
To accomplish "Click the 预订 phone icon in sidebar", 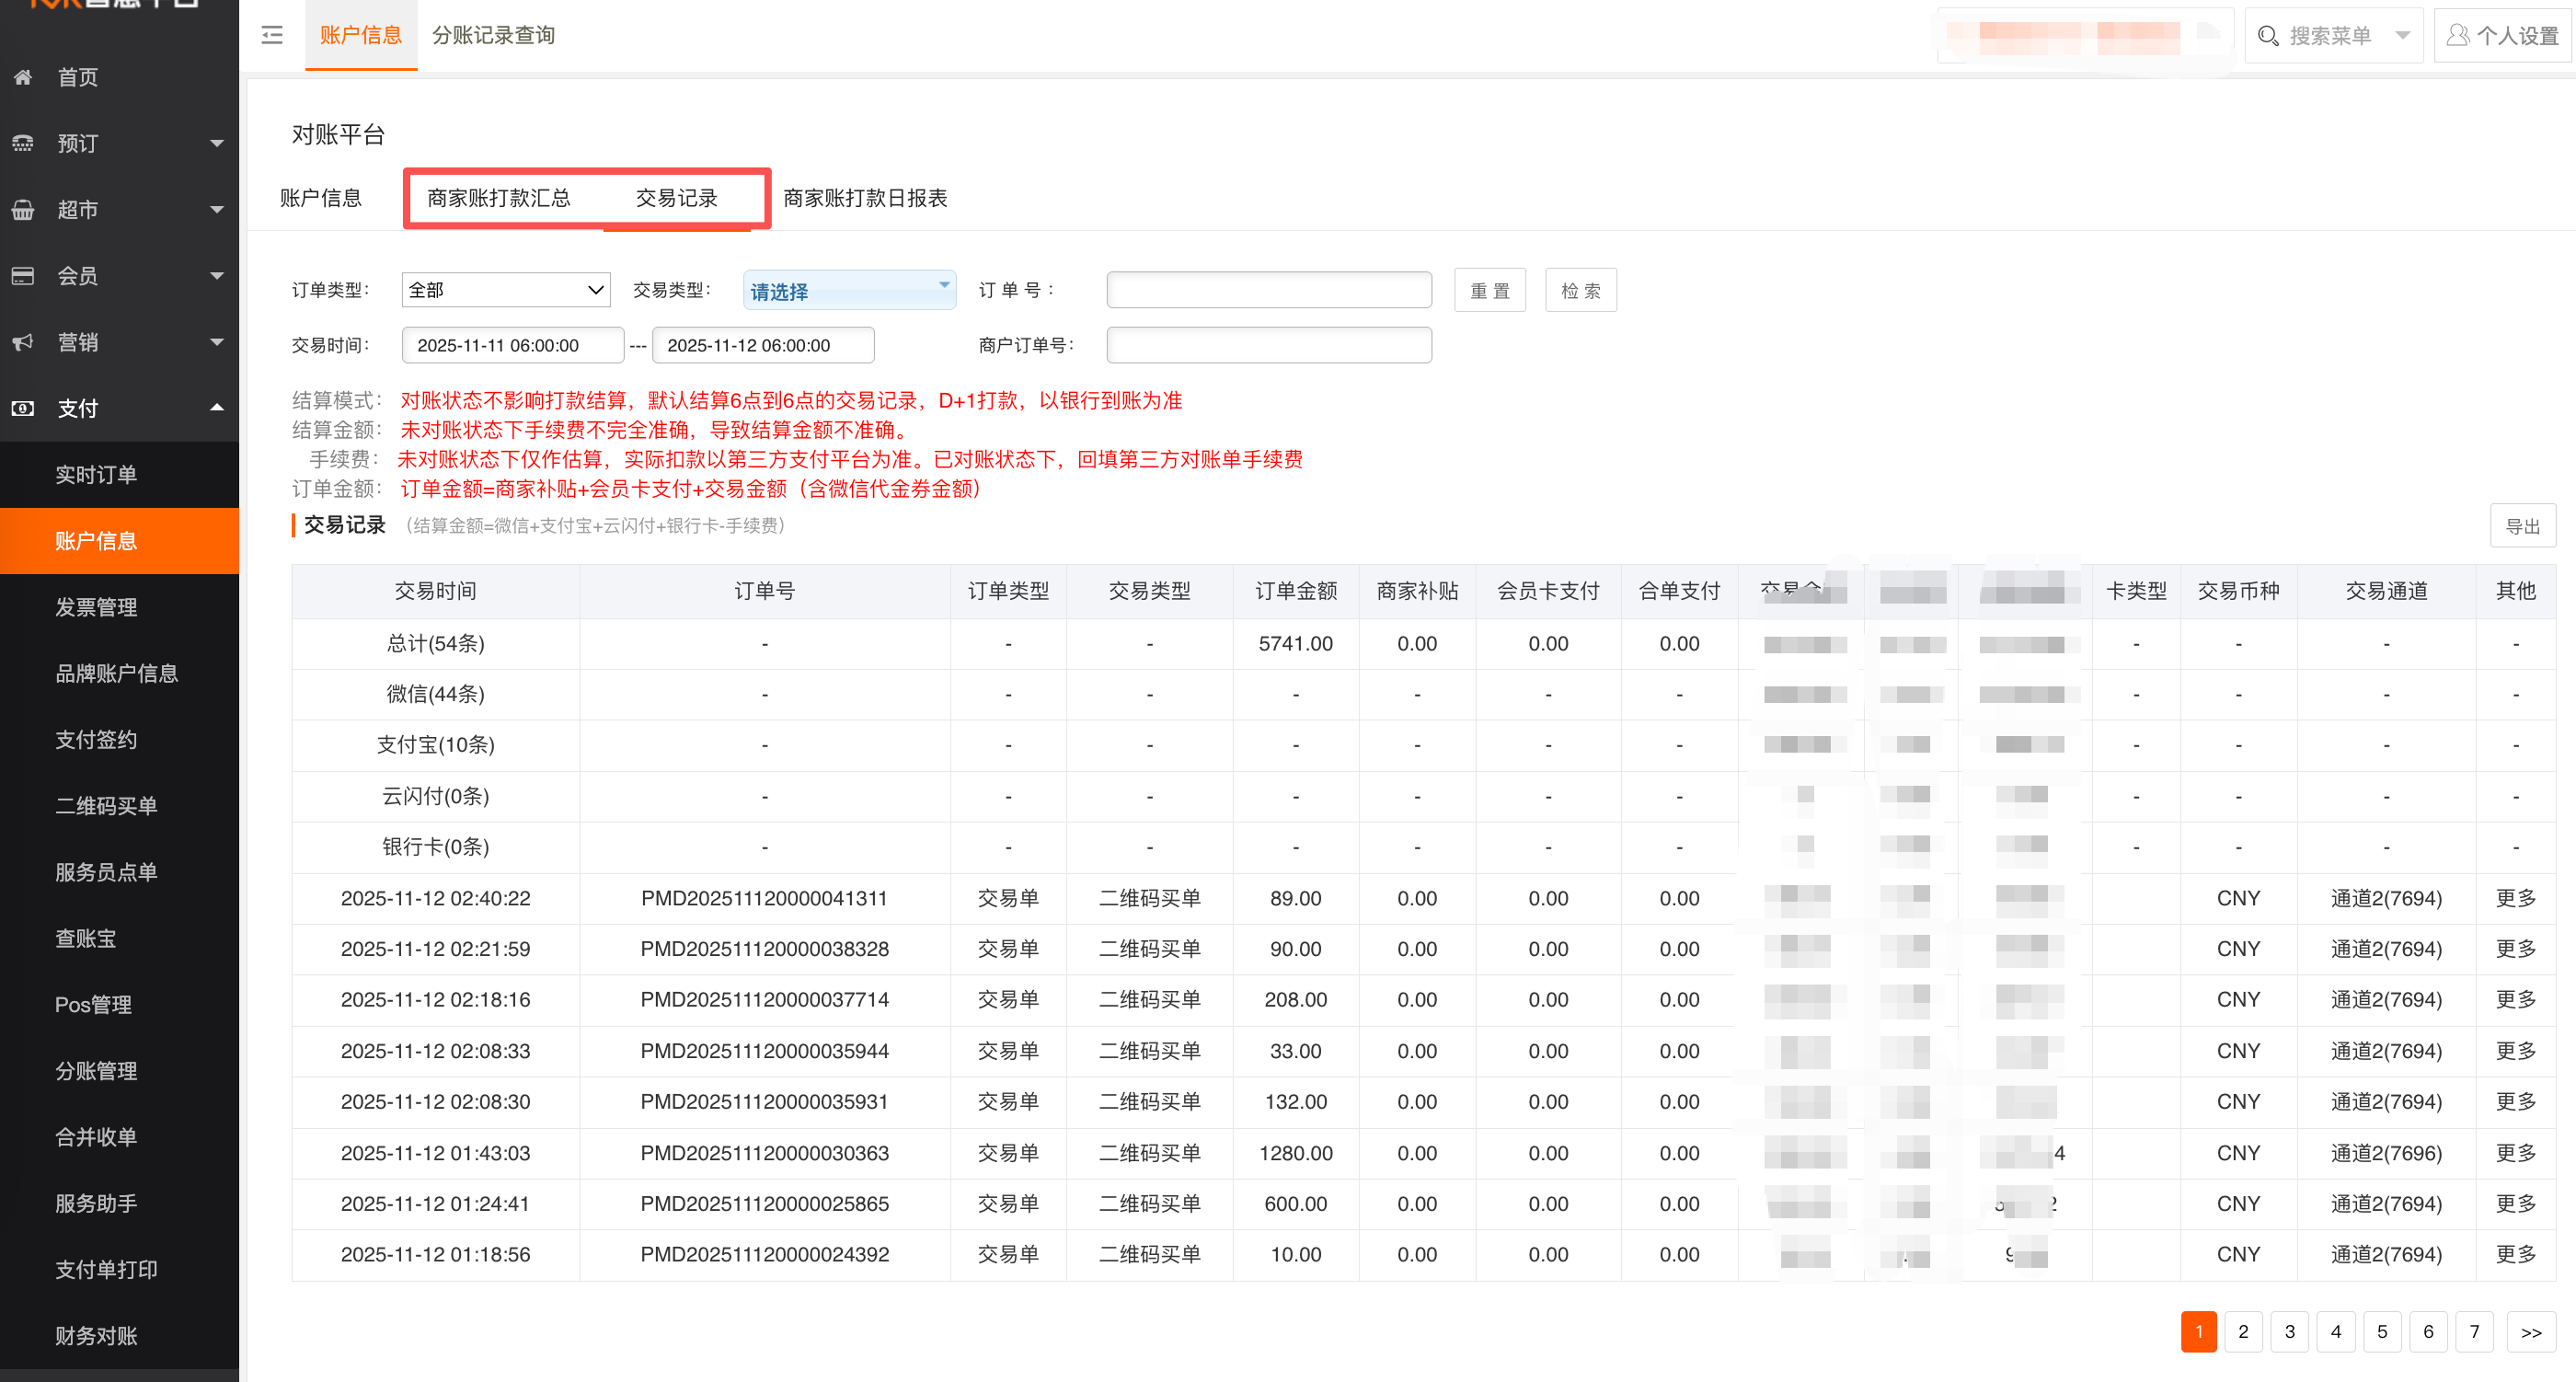I will point(23,143).
